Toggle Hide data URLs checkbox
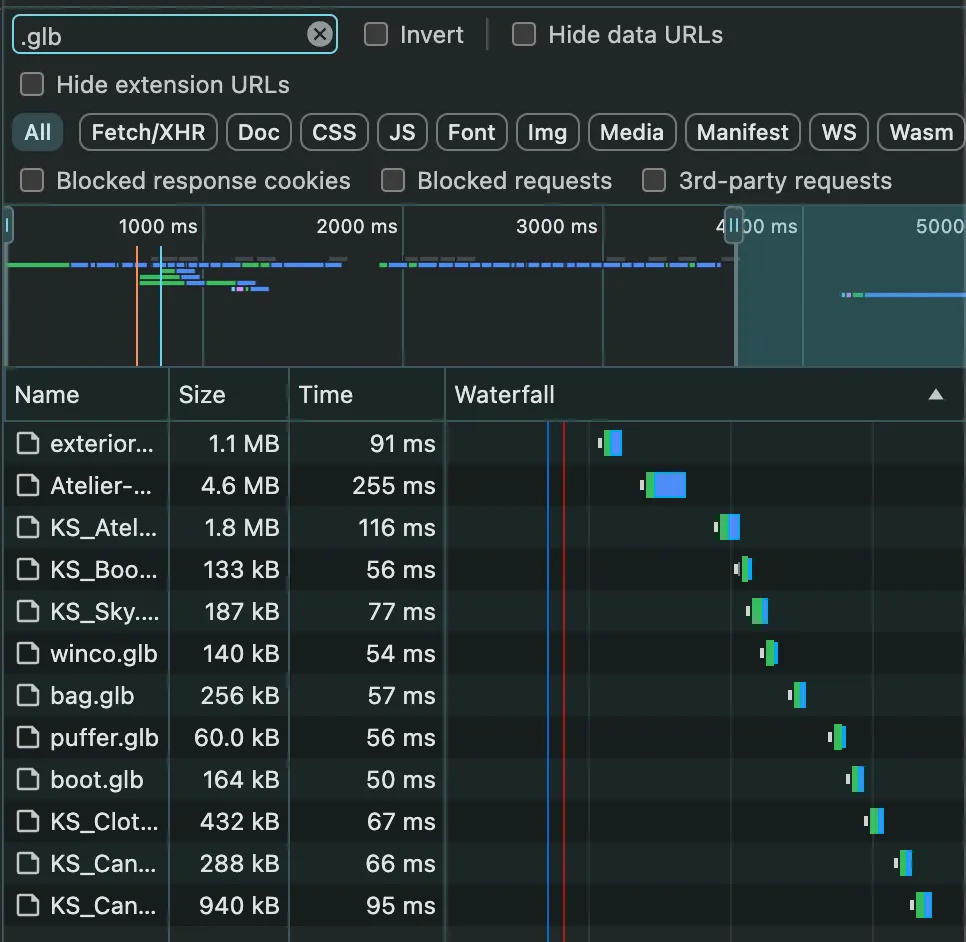The height and width of the screenshot is (942, 966). pos(524,35)
